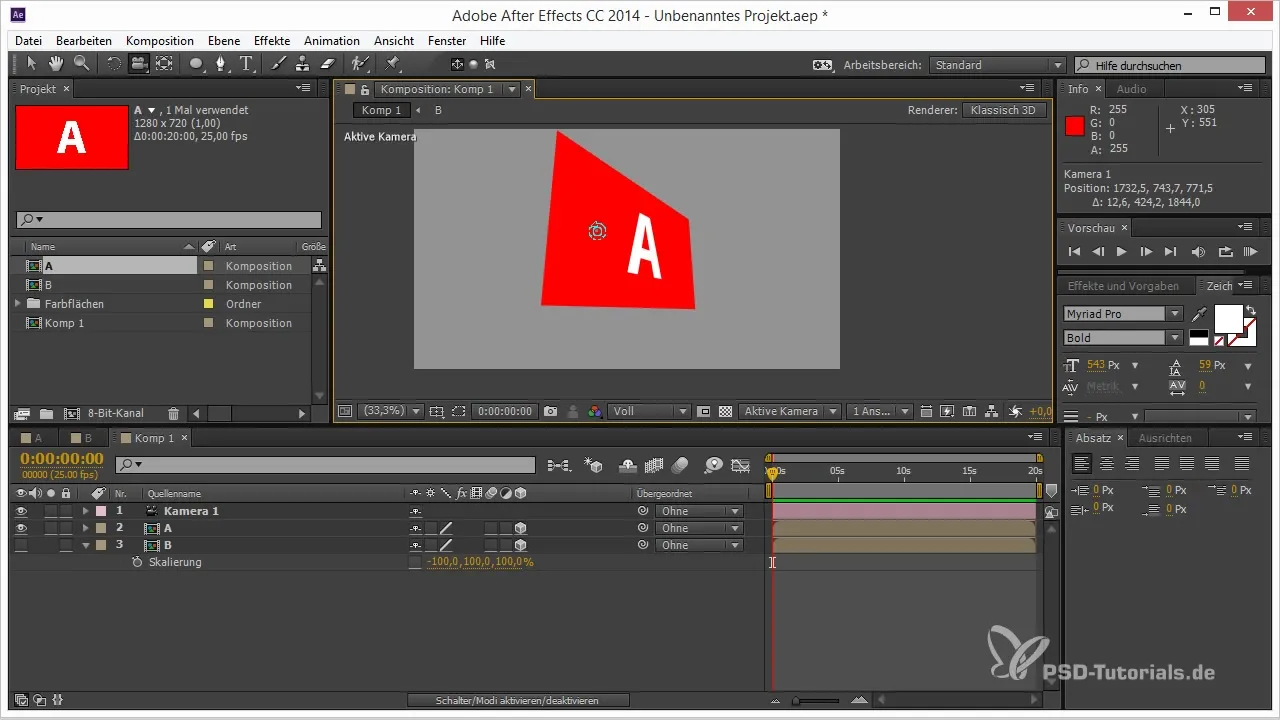Viewport: 1280px width, 720px height.
Task: Delete selected project item with trash icon
Action: (174, 413)
